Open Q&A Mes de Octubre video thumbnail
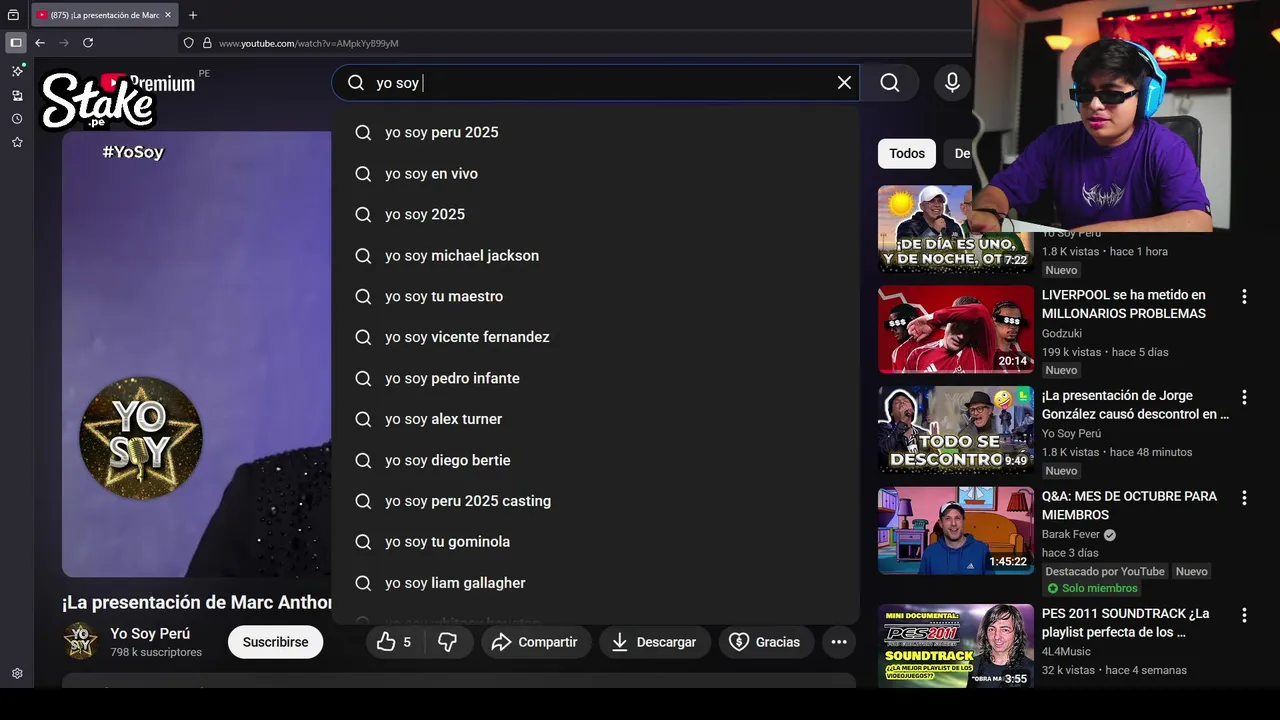Viewport: 1280px width, 720px height. 956,531
